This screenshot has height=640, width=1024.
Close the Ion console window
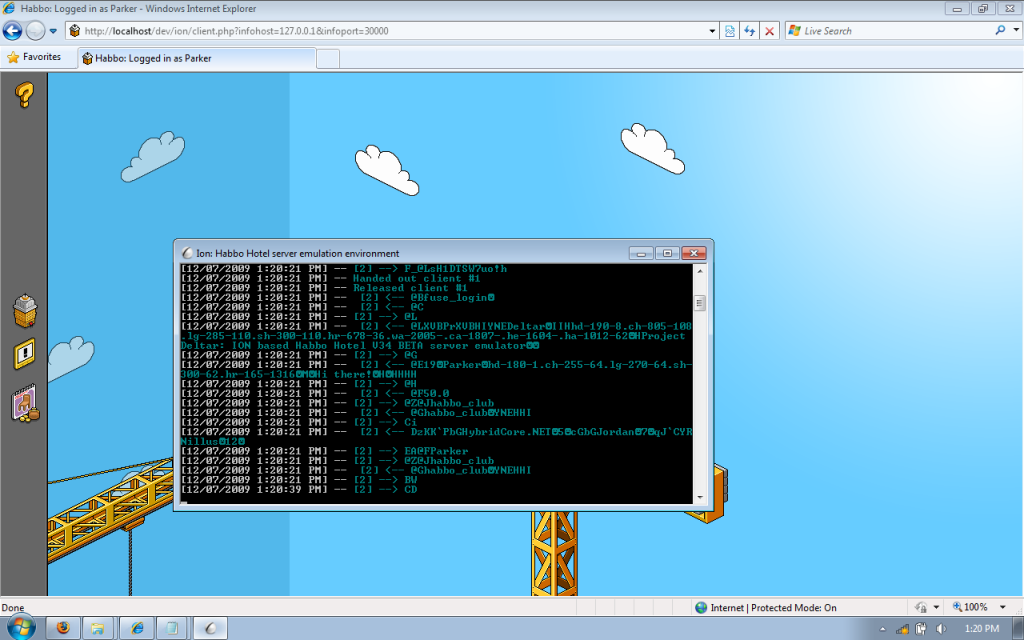(694, 253)
